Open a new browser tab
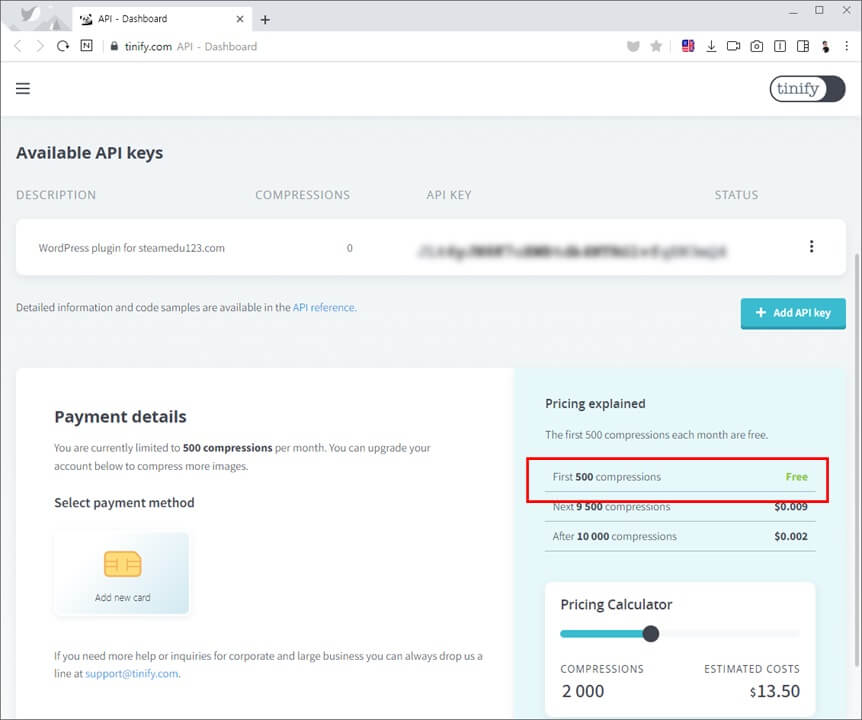 tap(265, 20)
